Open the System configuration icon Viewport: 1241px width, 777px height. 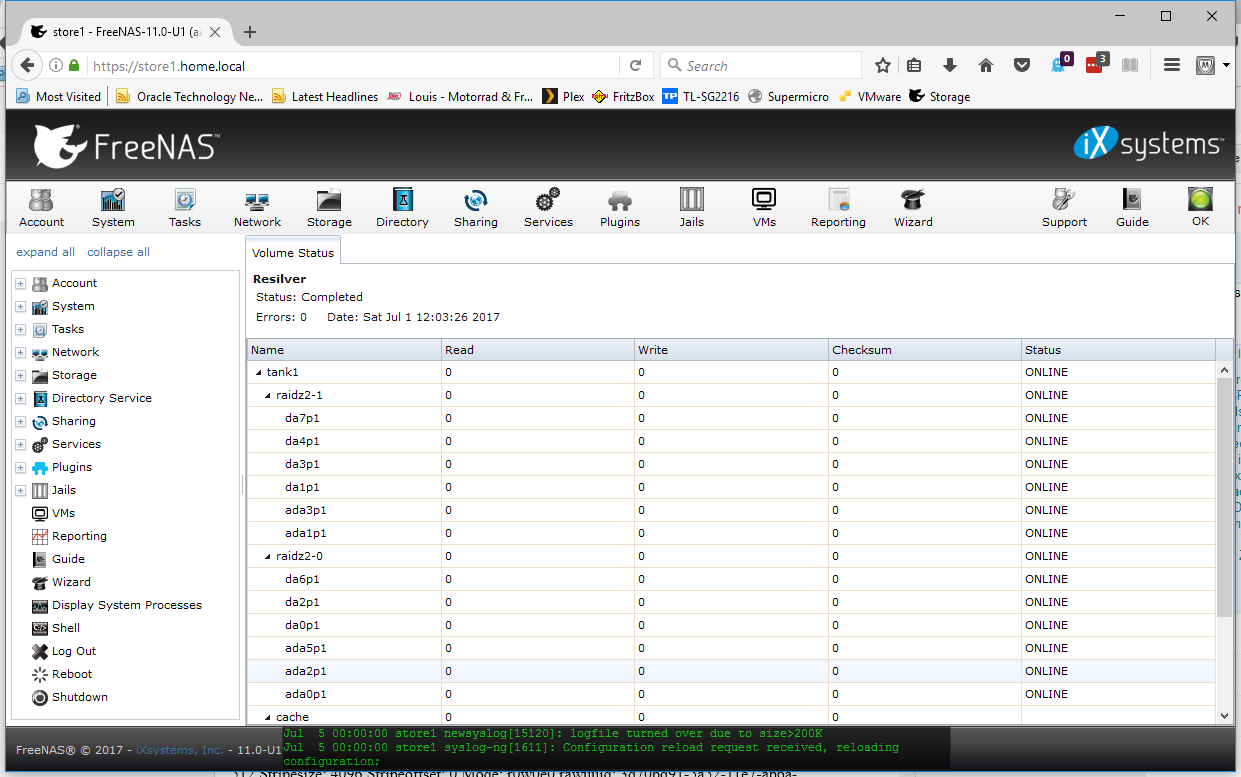point(112,207)
